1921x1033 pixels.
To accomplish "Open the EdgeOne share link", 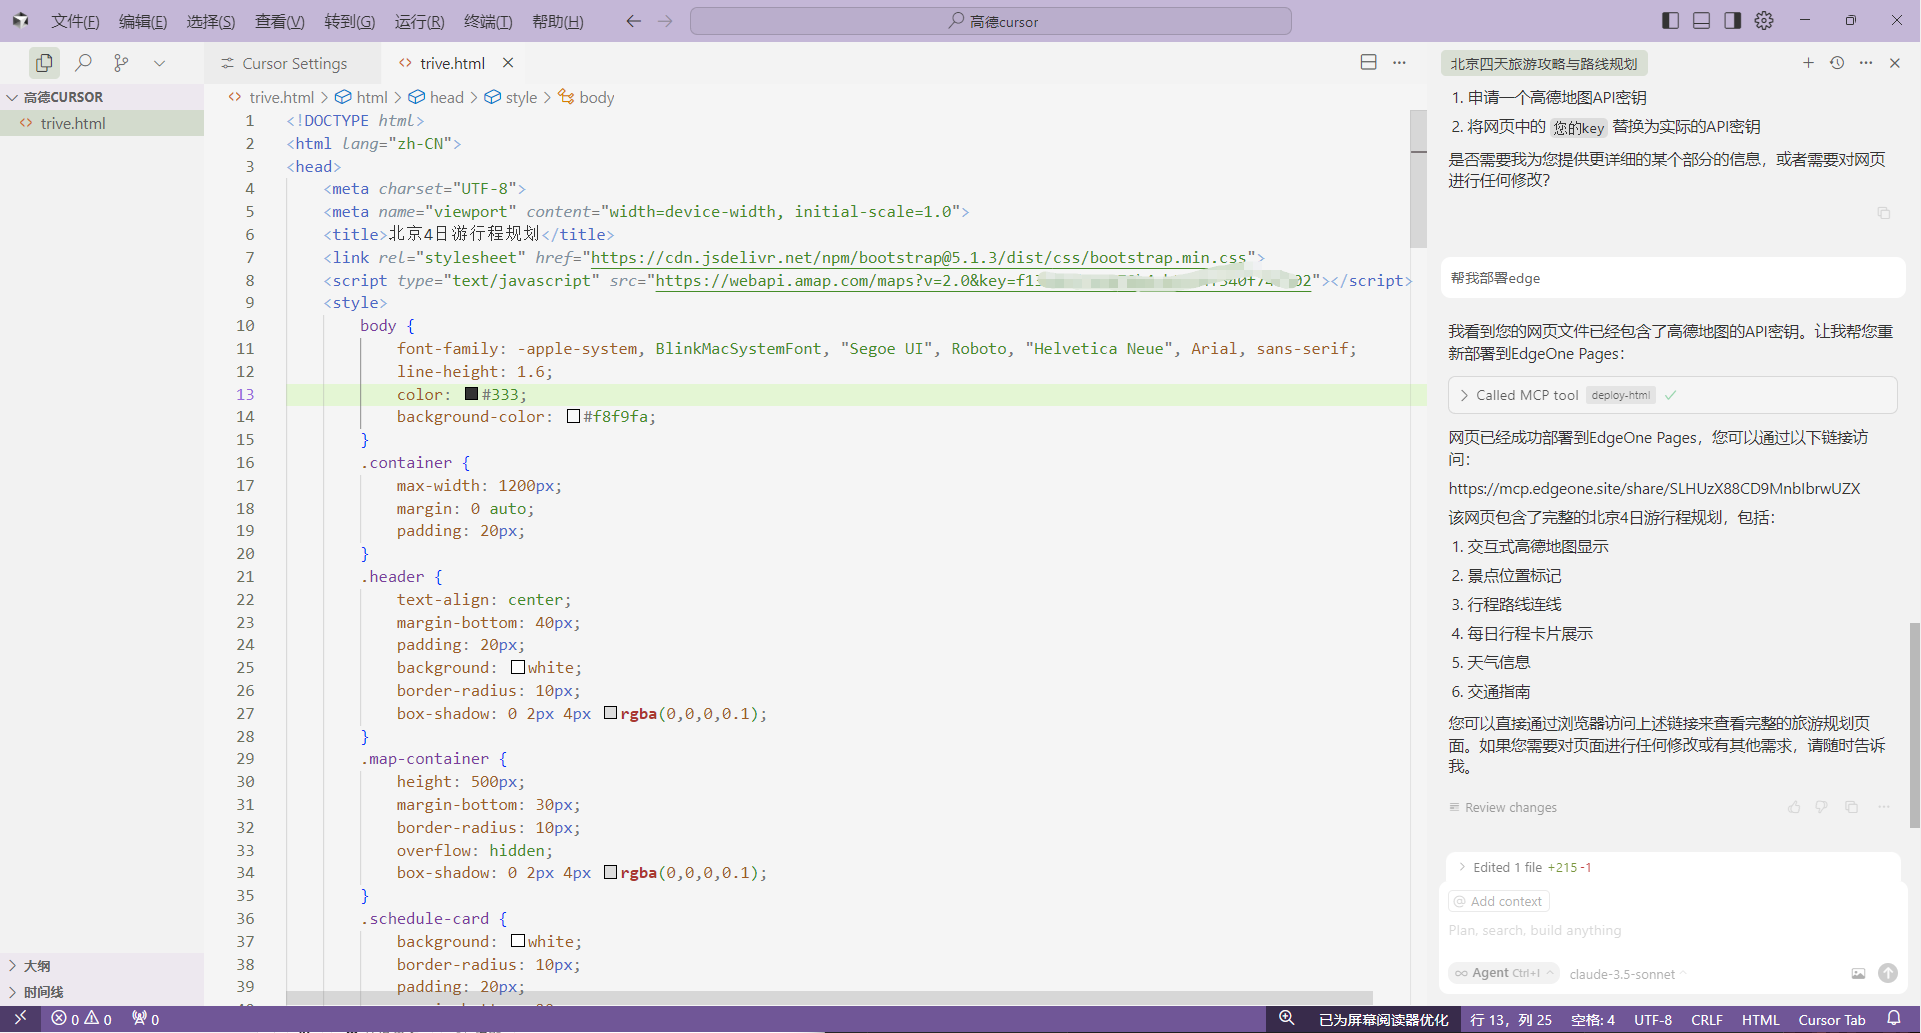I will [1654, 488].
